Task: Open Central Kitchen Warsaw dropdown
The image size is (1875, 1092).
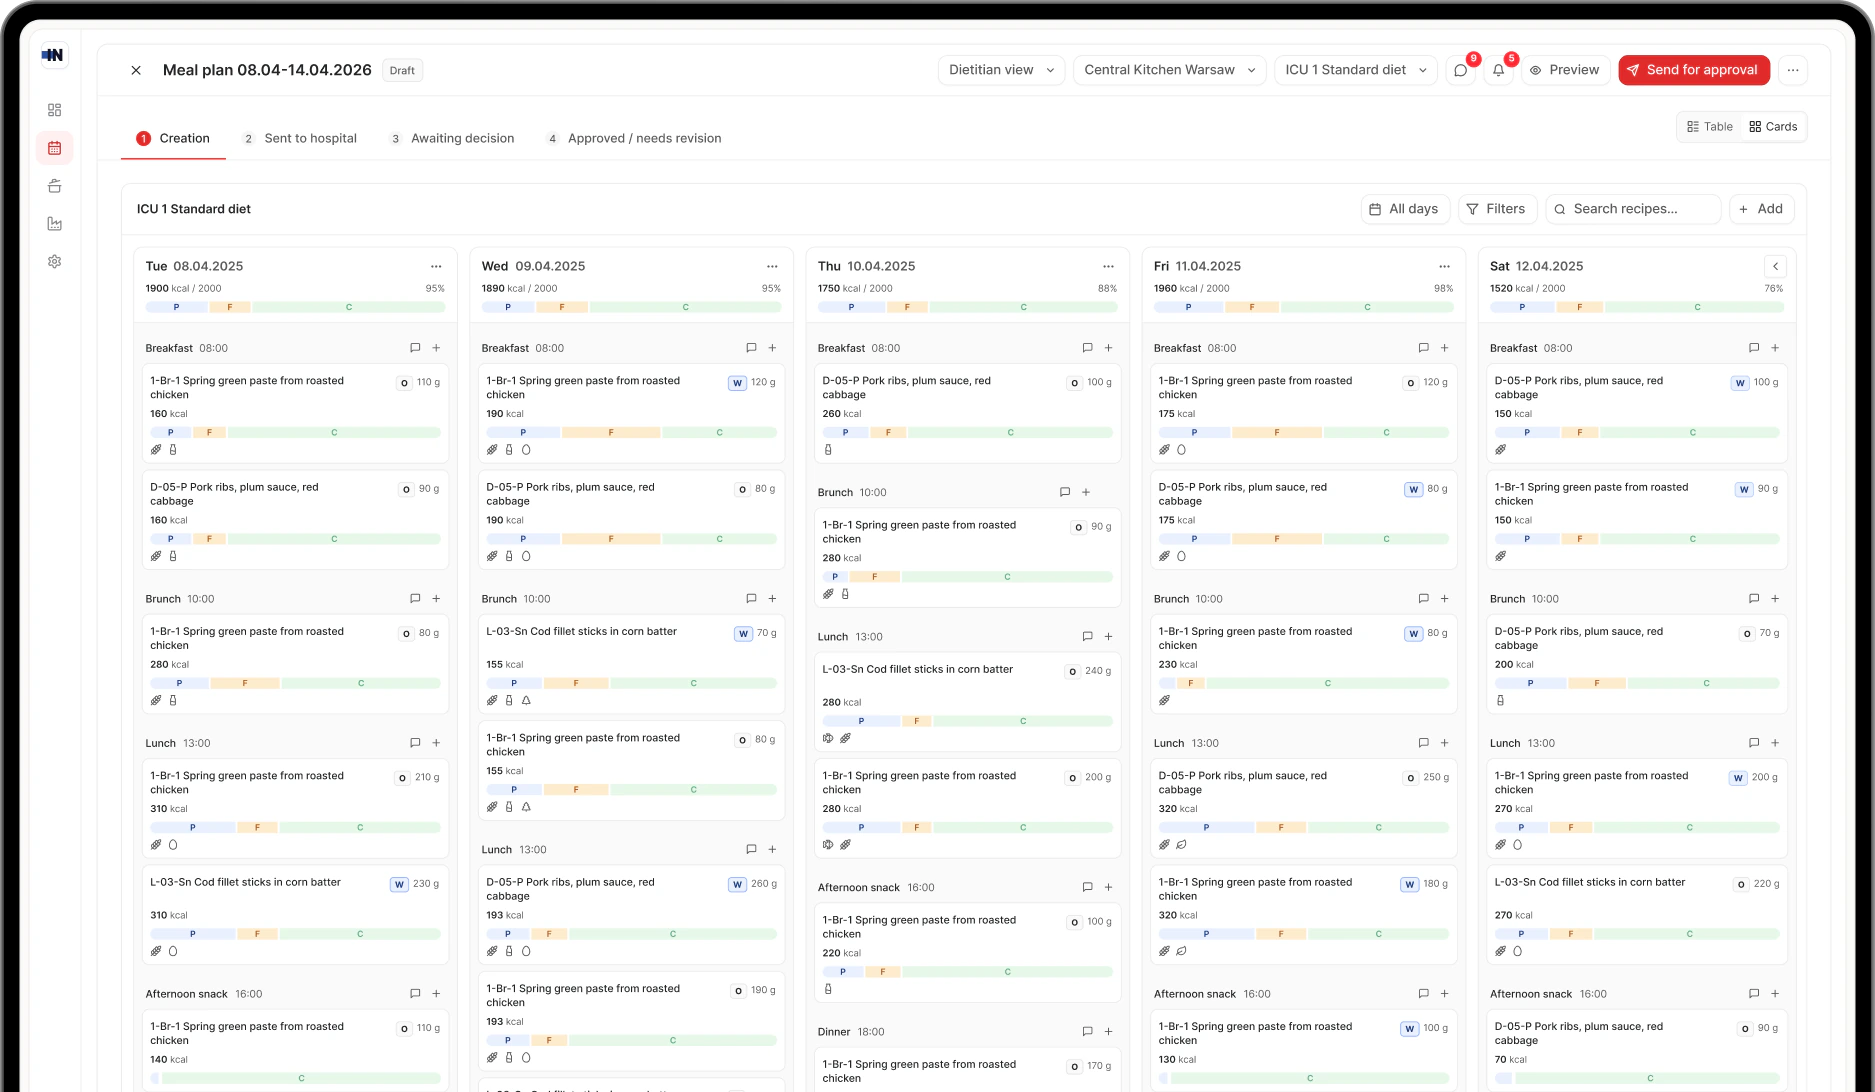Action: tap(1169, 70)
